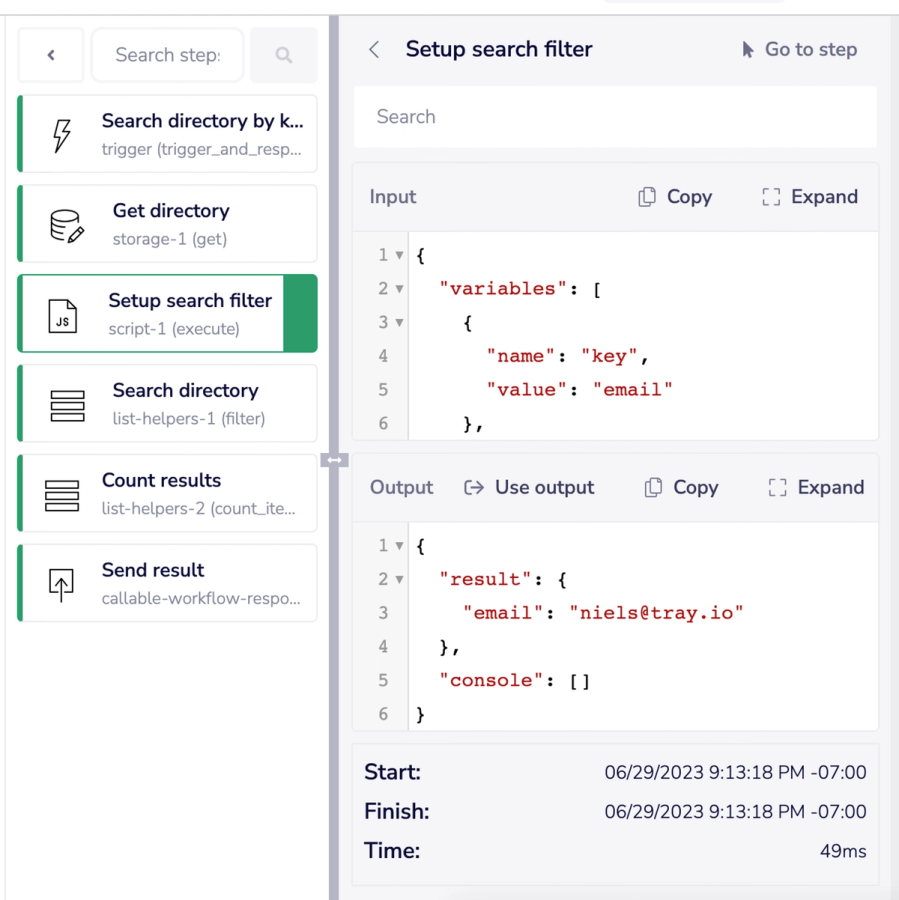
Task: Click the Go to step link
Action: [x=799, y=49]
